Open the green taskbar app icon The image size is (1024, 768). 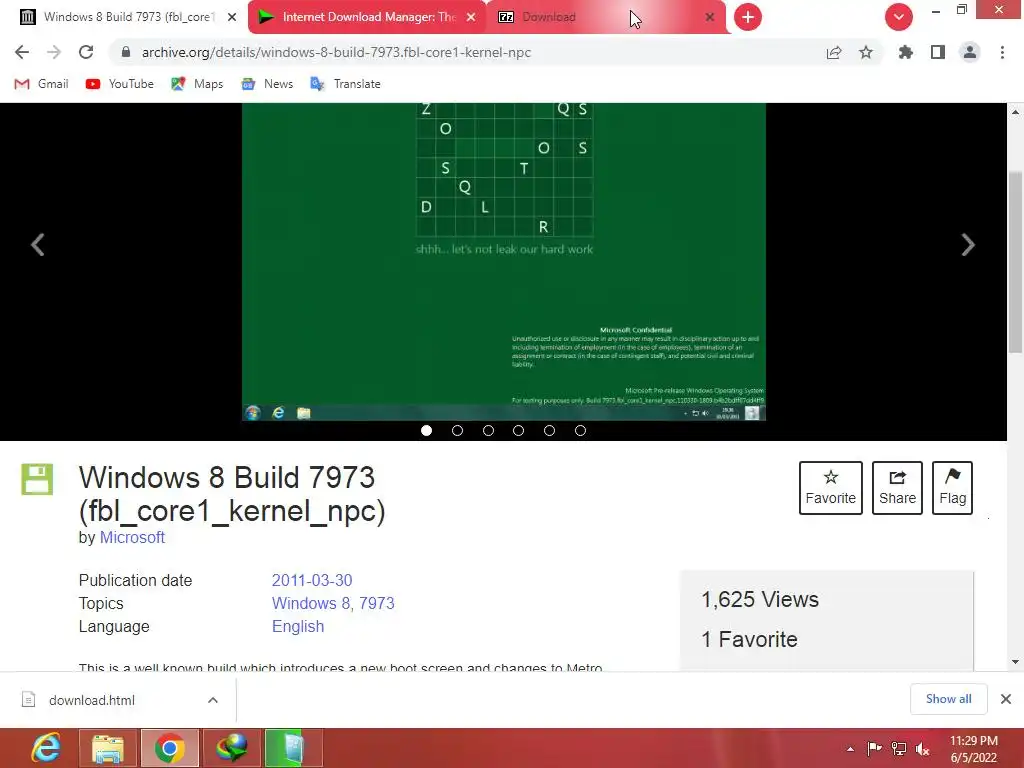coord(293,748)
